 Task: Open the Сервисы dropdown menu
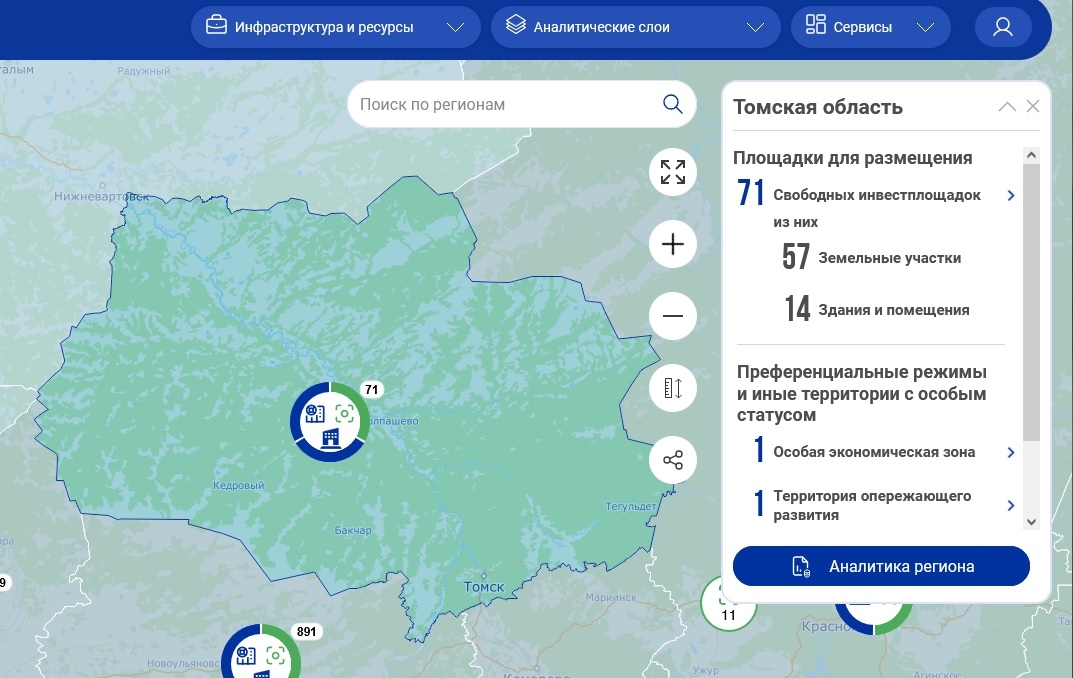870,27
